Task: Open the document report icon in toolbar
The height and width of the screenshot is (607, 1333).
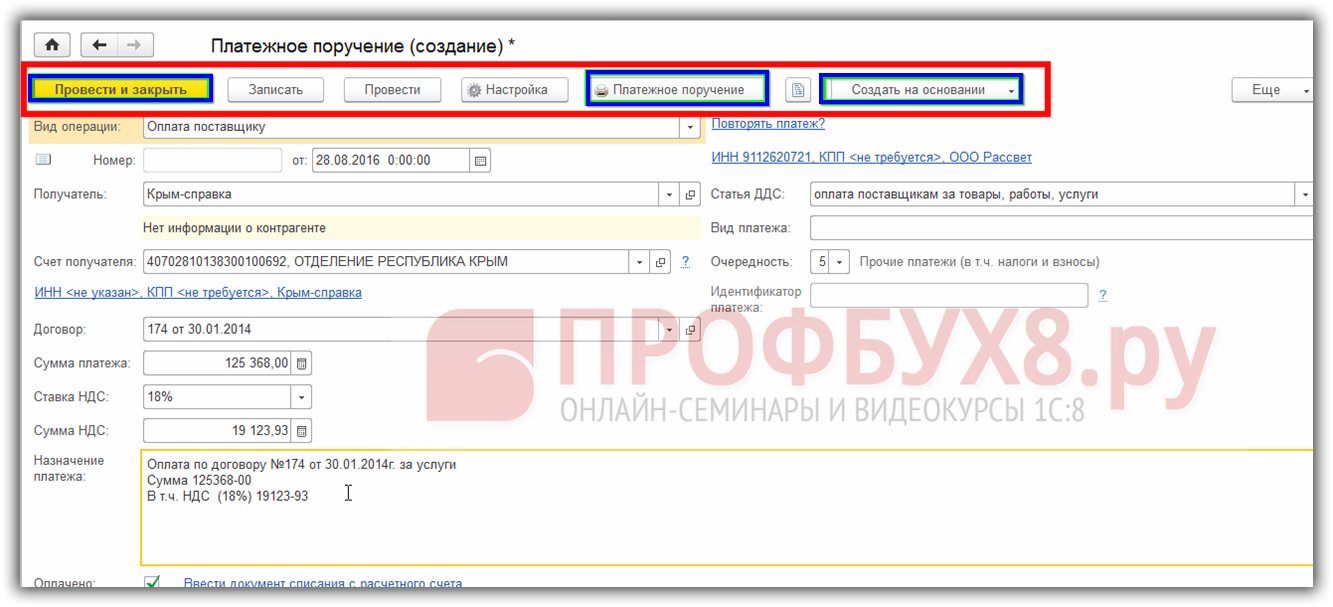Action: 797,90
